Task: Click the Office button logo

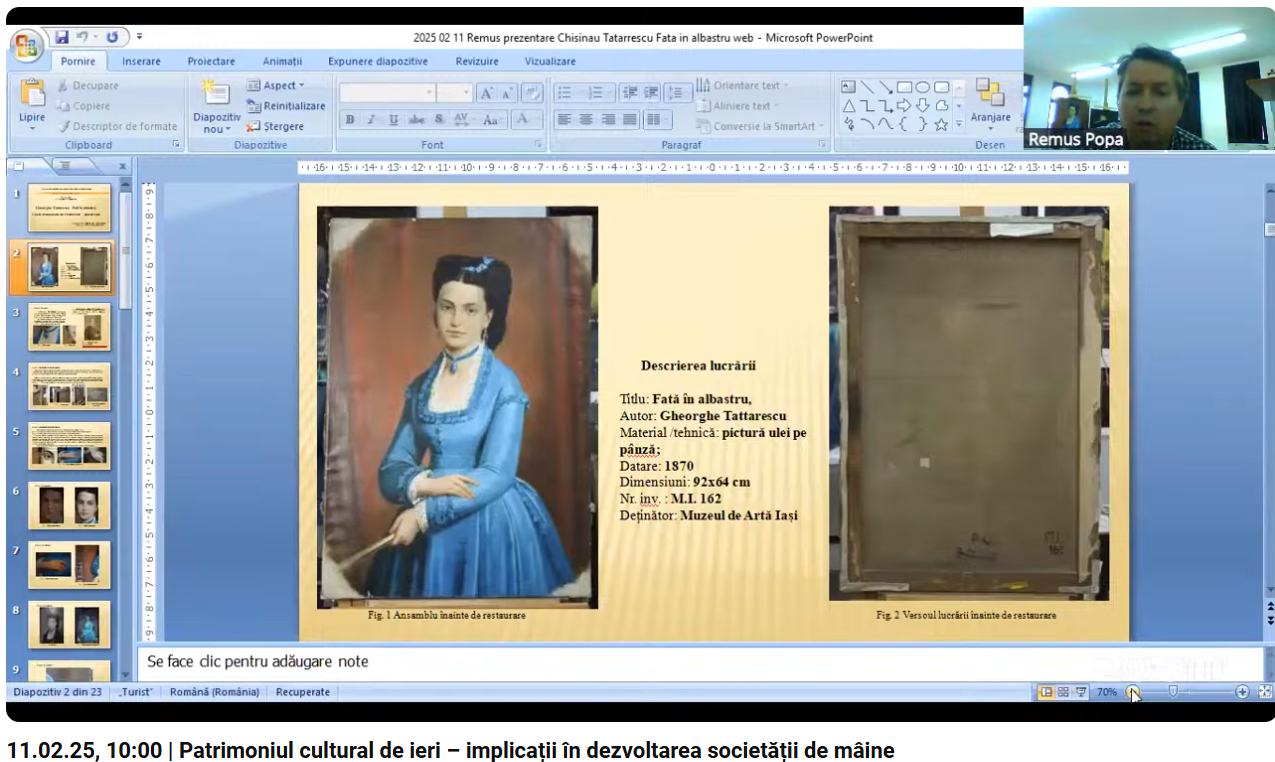Action: 26,44
